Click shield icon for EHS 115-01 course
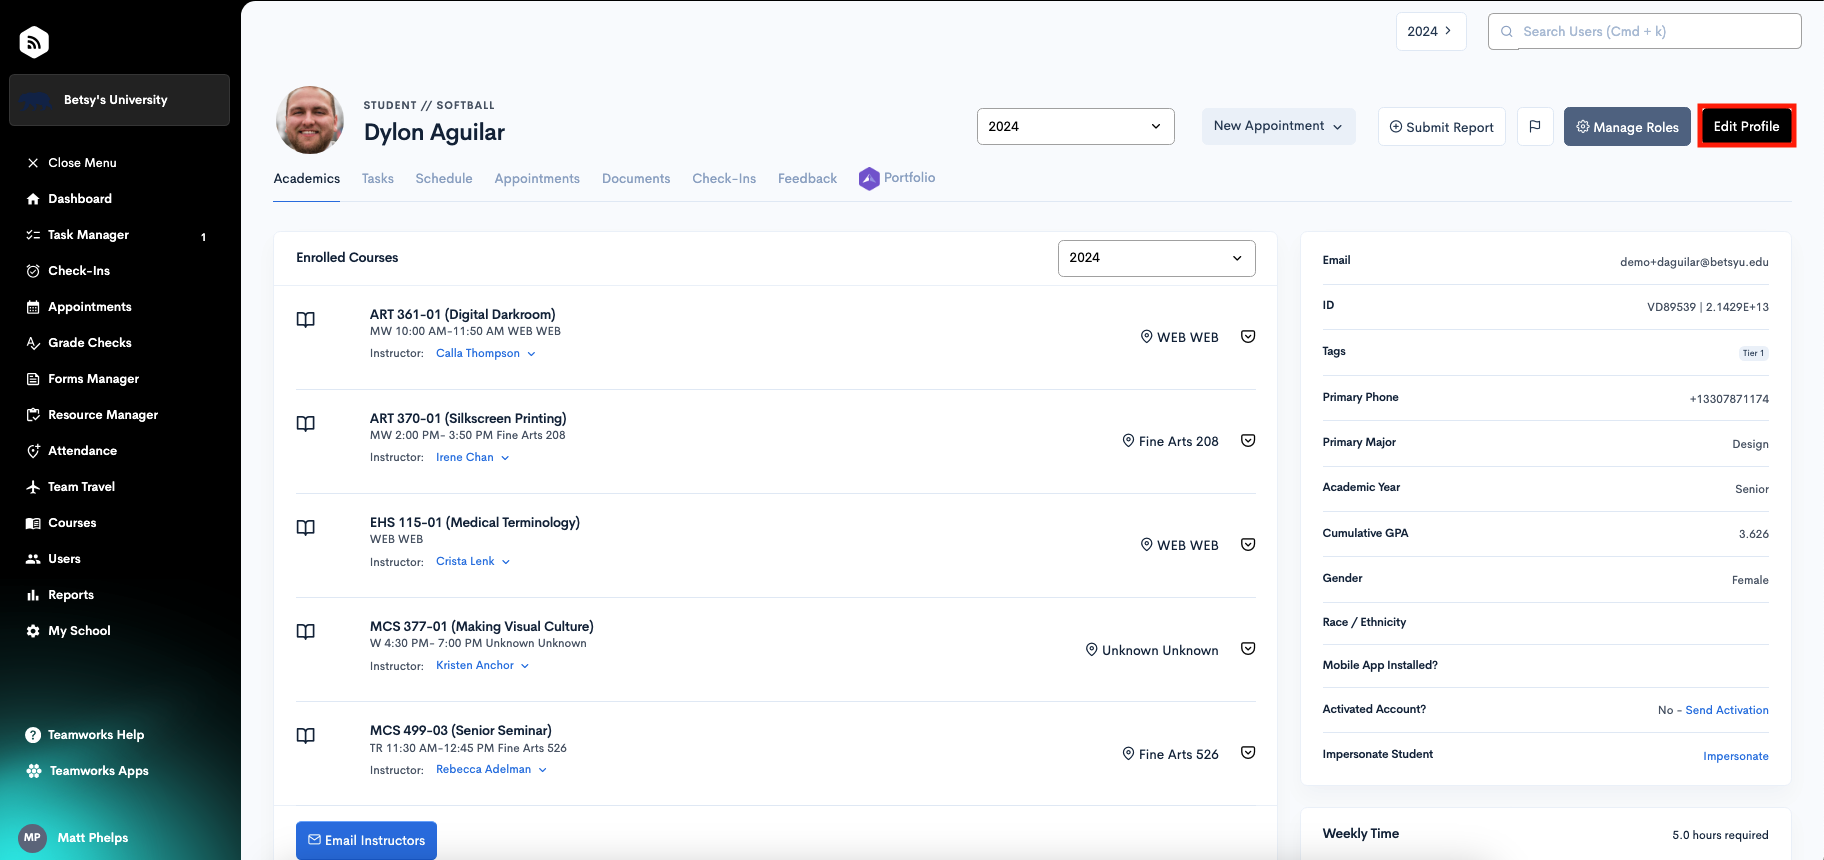 [x=1248, y=545]
